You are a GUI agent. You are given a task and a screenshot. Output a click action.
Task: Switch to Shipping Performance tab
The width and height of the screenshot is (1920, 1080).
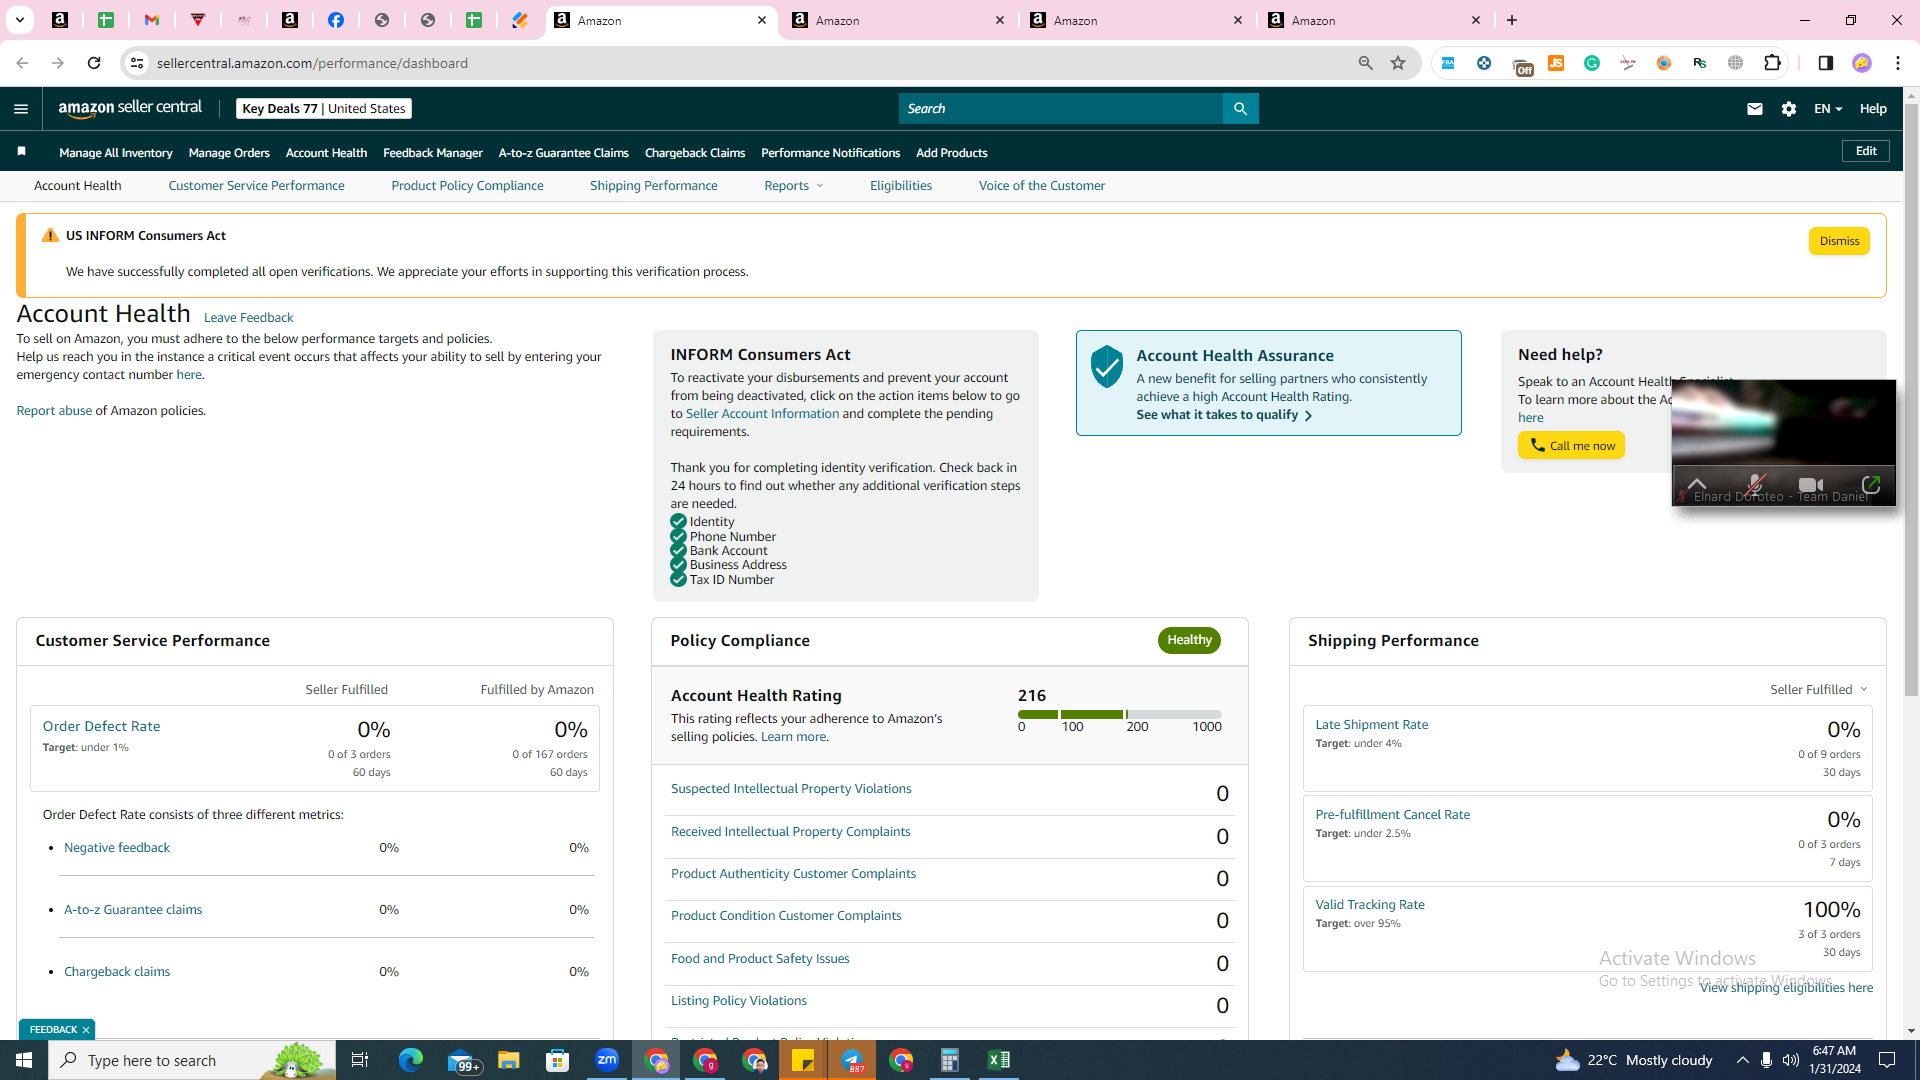click(653, 186)
